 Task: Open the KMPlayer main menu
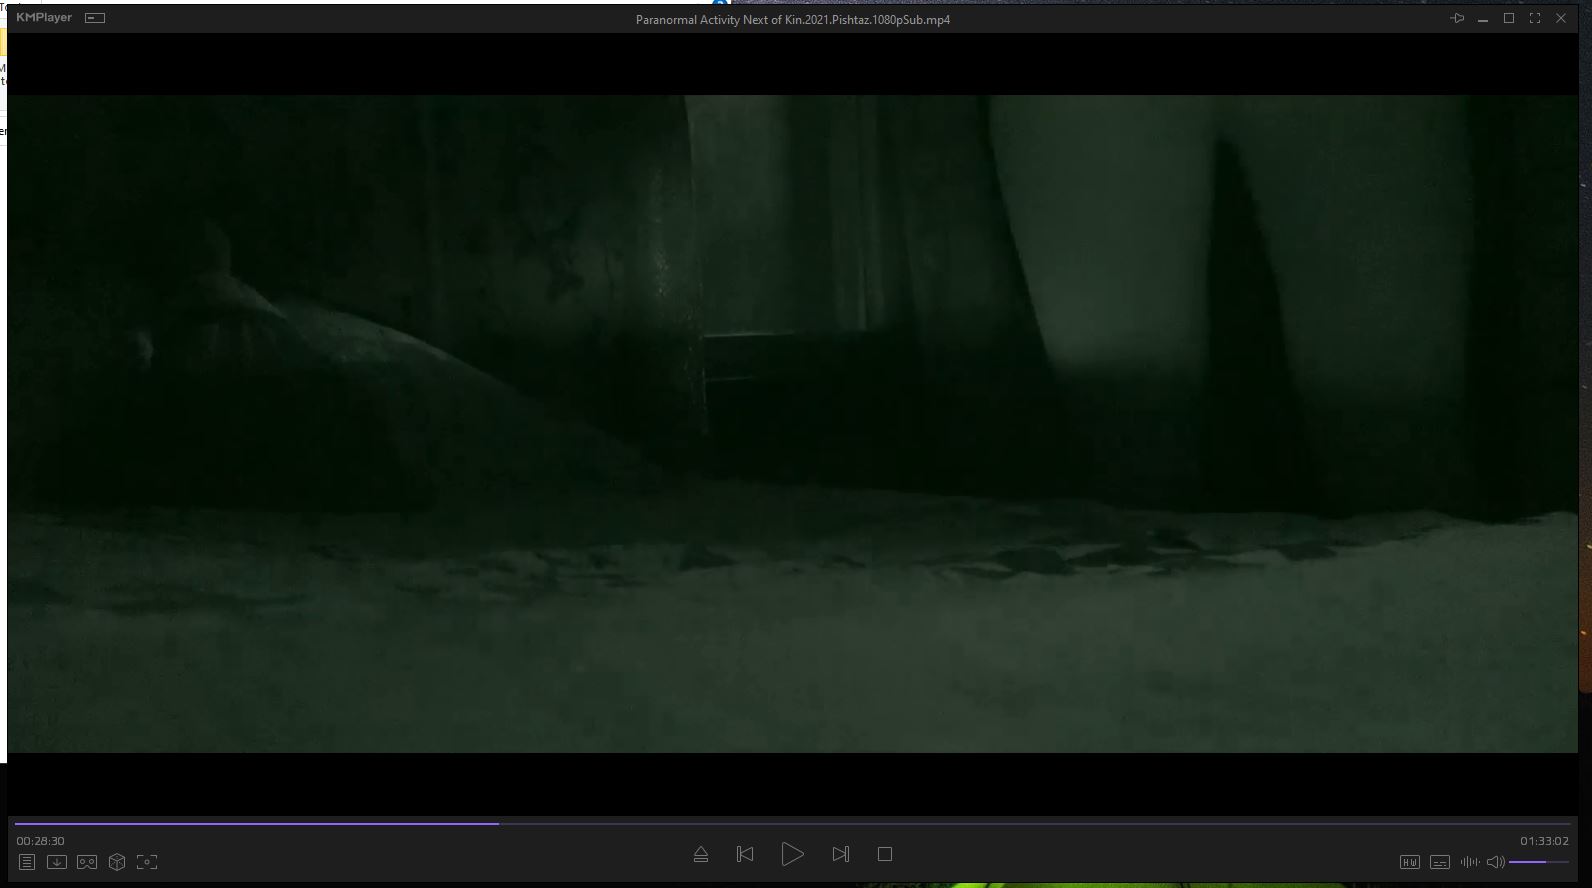tap(44, 18)
